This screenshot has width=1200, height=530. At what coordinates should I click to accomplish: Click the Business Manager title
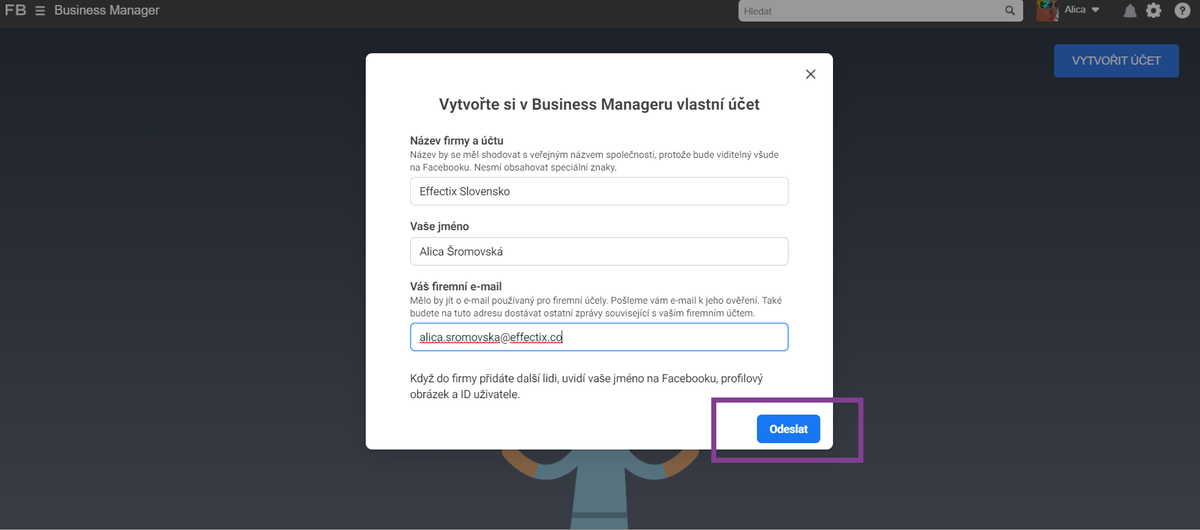(107, 11)
